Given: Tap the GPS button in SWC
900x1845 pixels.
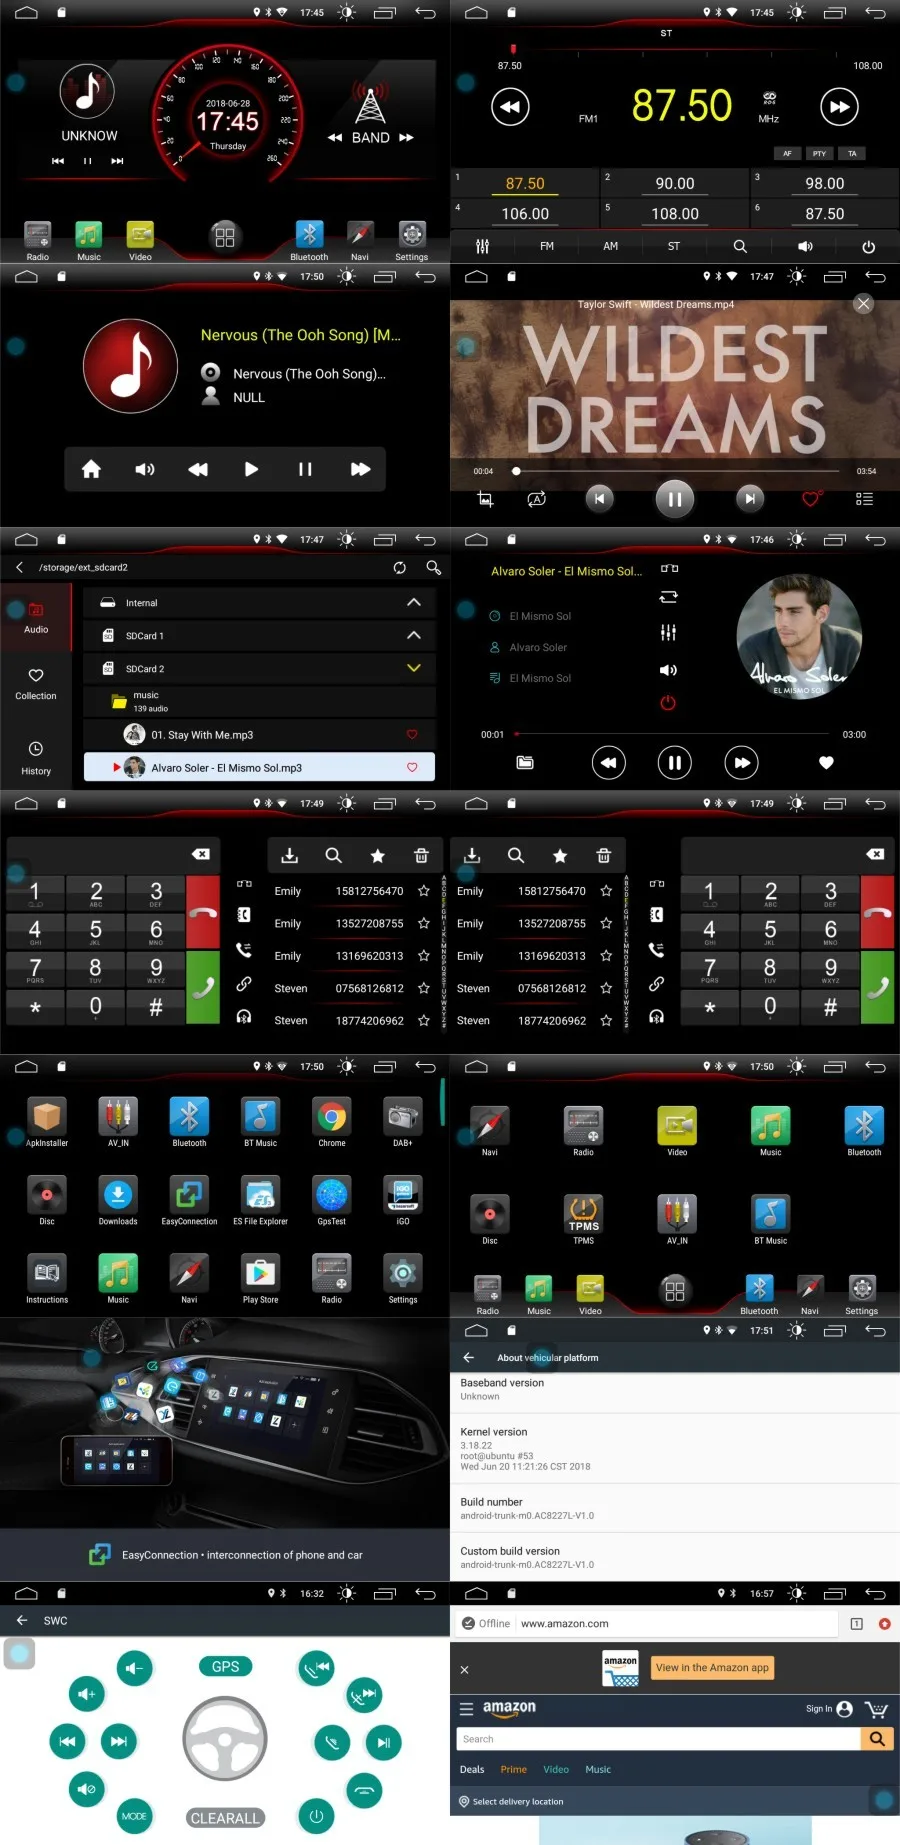Looking at the screenshot, I should coord(225,1666).
